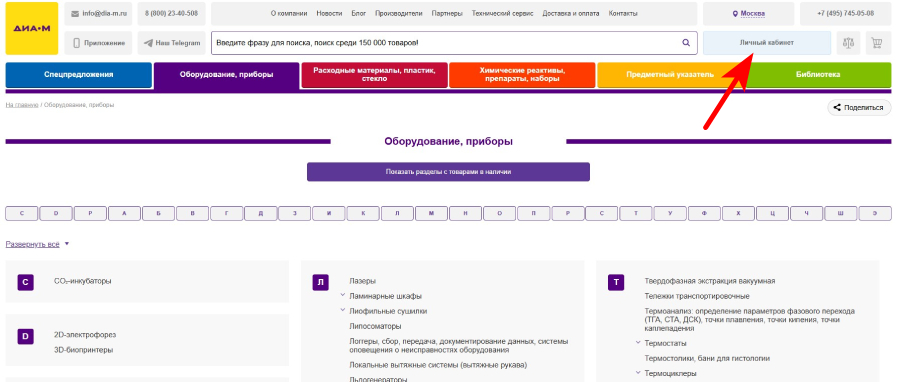
Task: Click the search magnifier icon
Action: [x=686, y=42]
